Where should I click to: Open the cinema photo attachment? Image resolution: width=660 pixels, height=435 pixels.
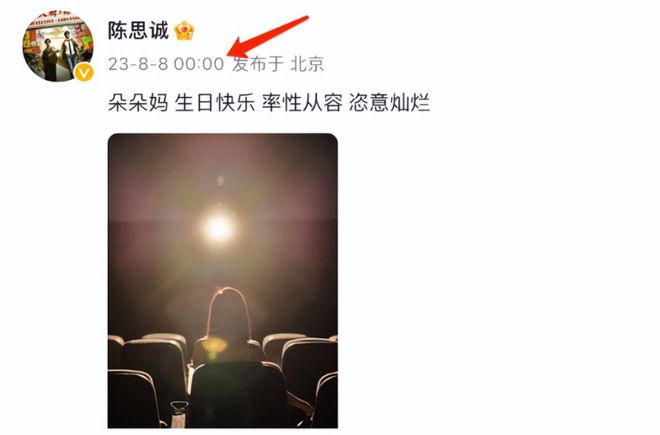pos(223,280)
